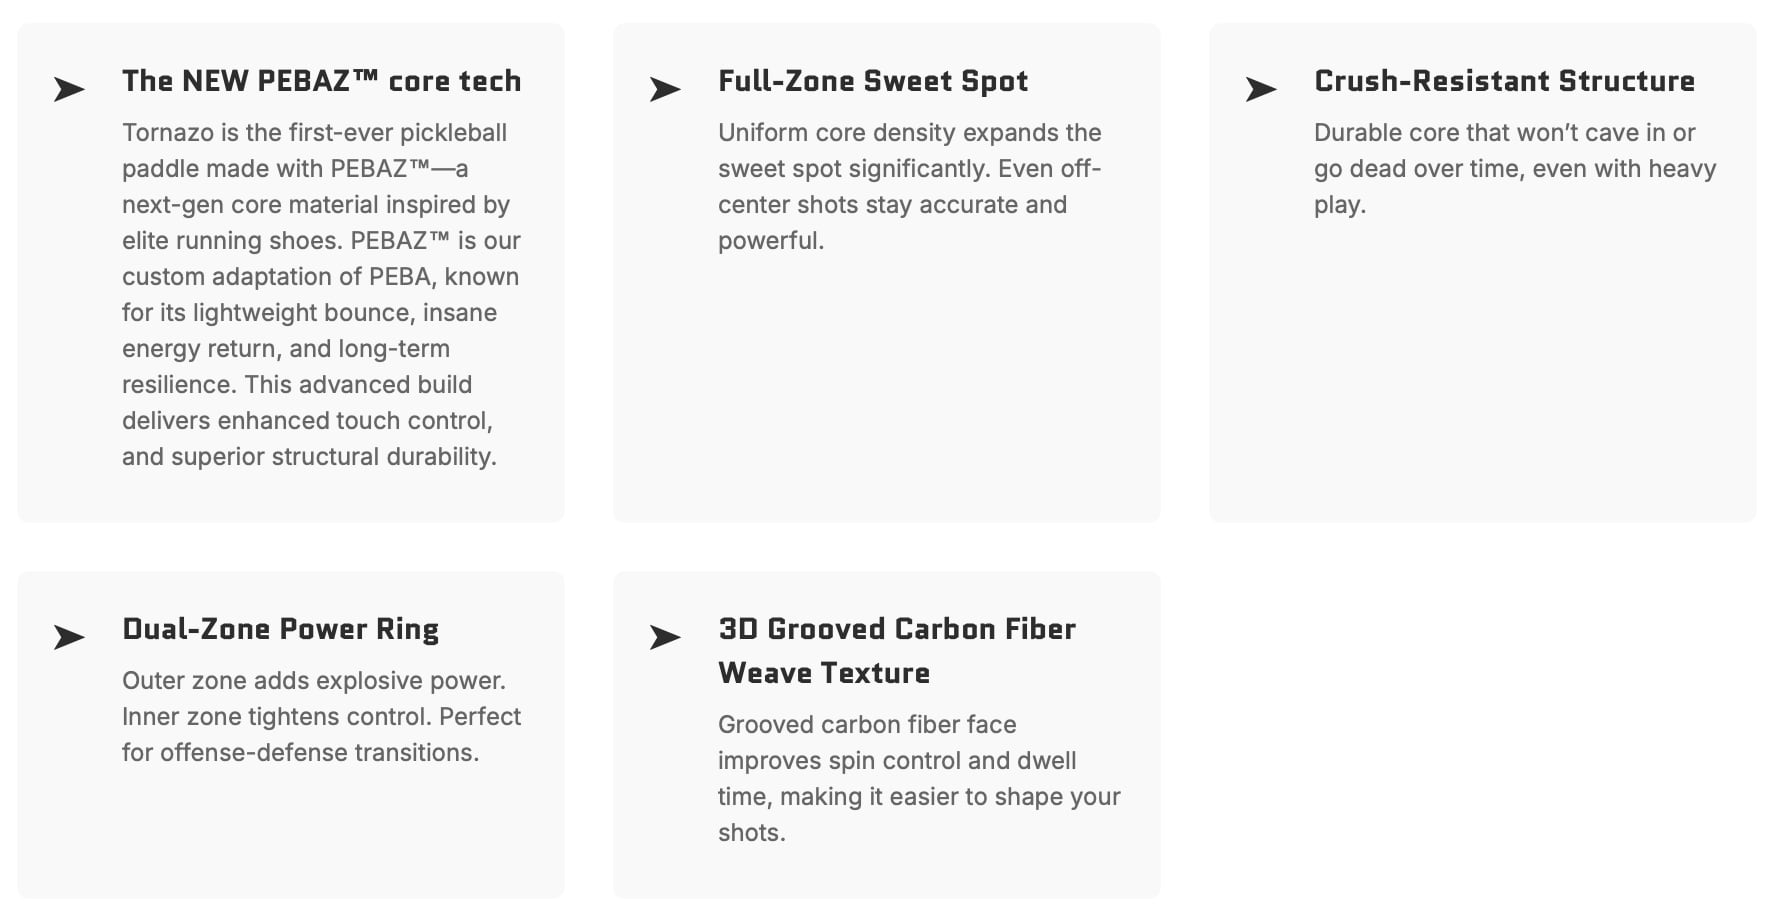The width and height of the screenshot is (1790, 916).
Task: Click the arrow icon beside 3D Grooved Carbon Fiber
Action: click(665, 638)
